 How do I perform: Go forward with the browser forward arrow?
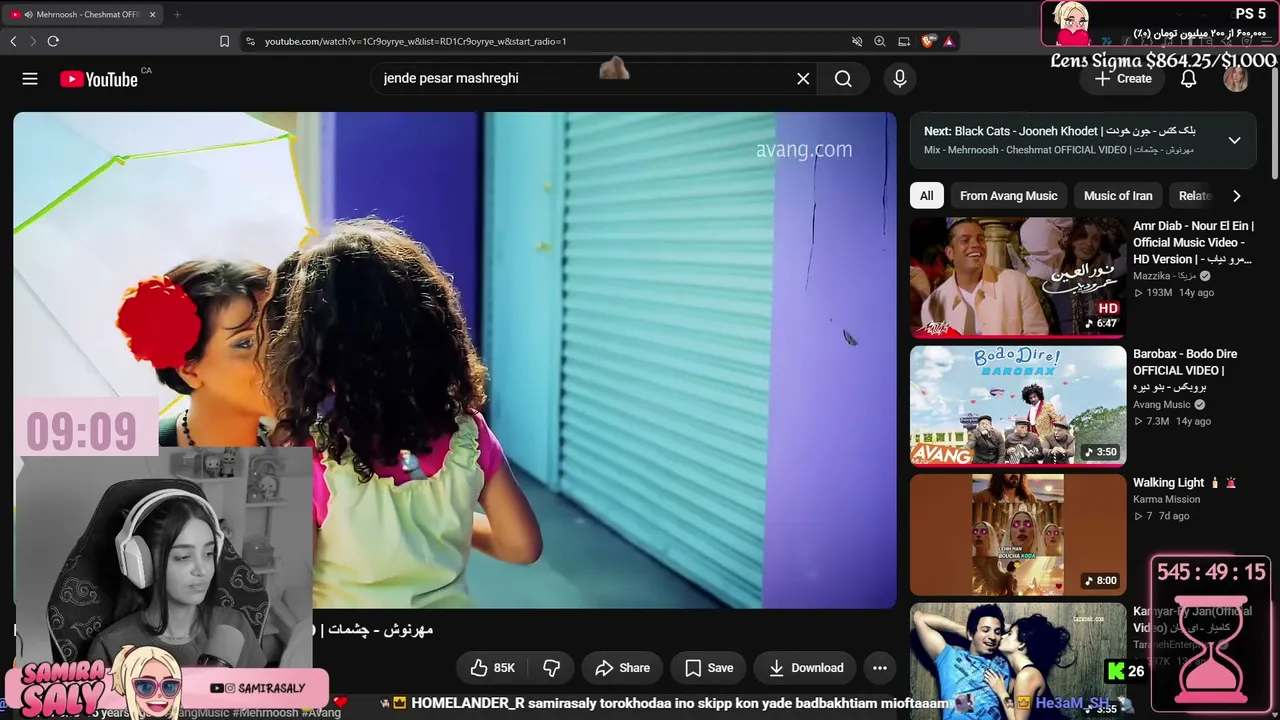(x=32, y=41)
